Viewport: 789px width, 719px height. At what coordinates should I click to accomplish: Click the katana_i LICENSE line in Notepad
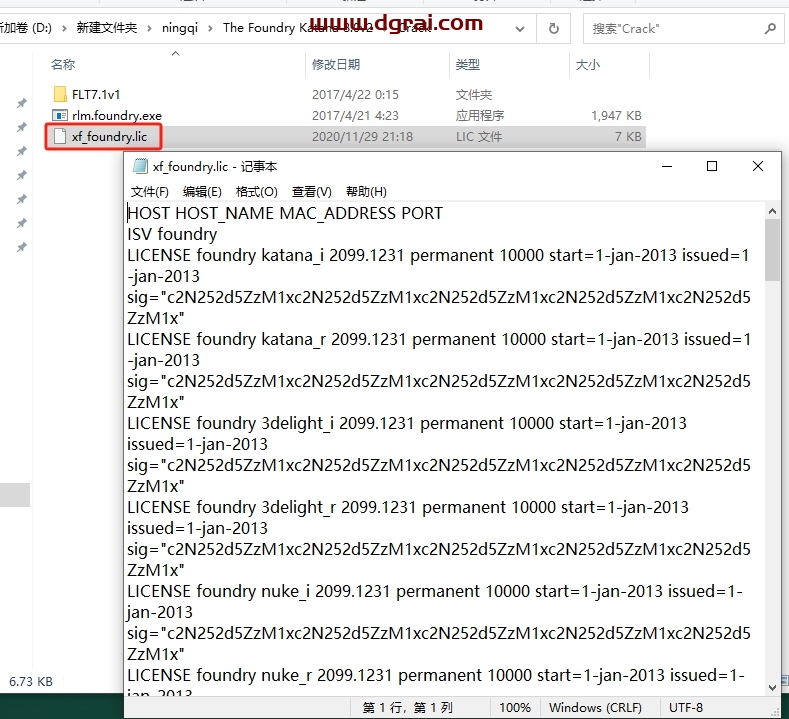[438, 265]
